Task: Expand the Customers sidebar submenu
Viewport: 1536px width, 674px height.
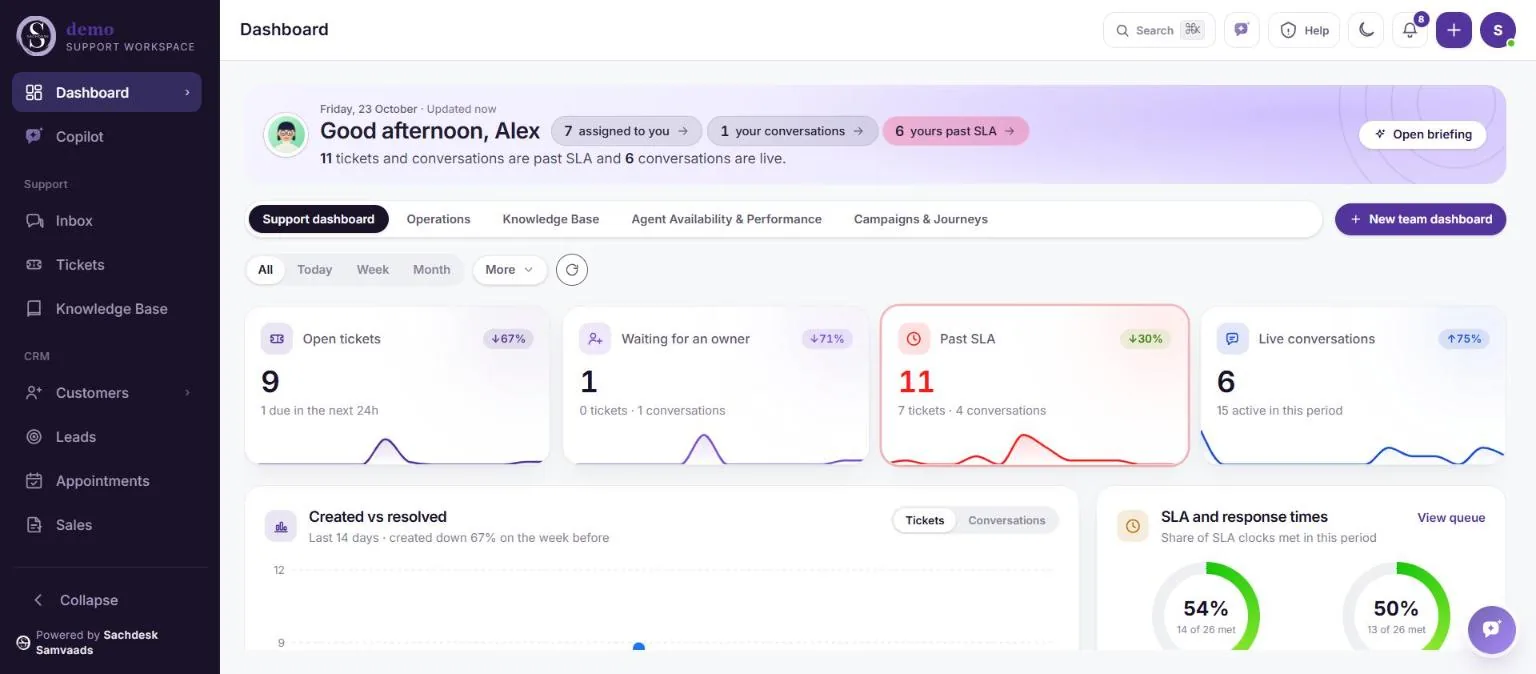Action: tap(187, 393)
